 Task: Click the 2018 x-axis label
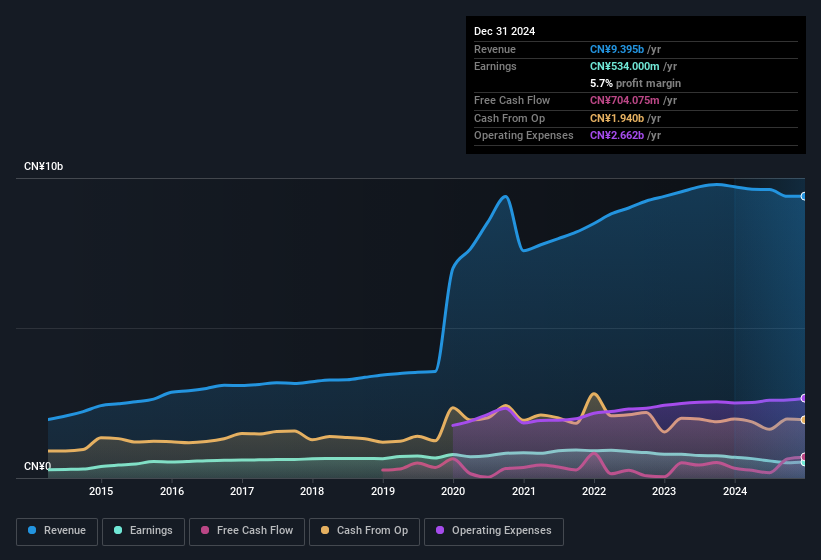click(x=312, y=491)
